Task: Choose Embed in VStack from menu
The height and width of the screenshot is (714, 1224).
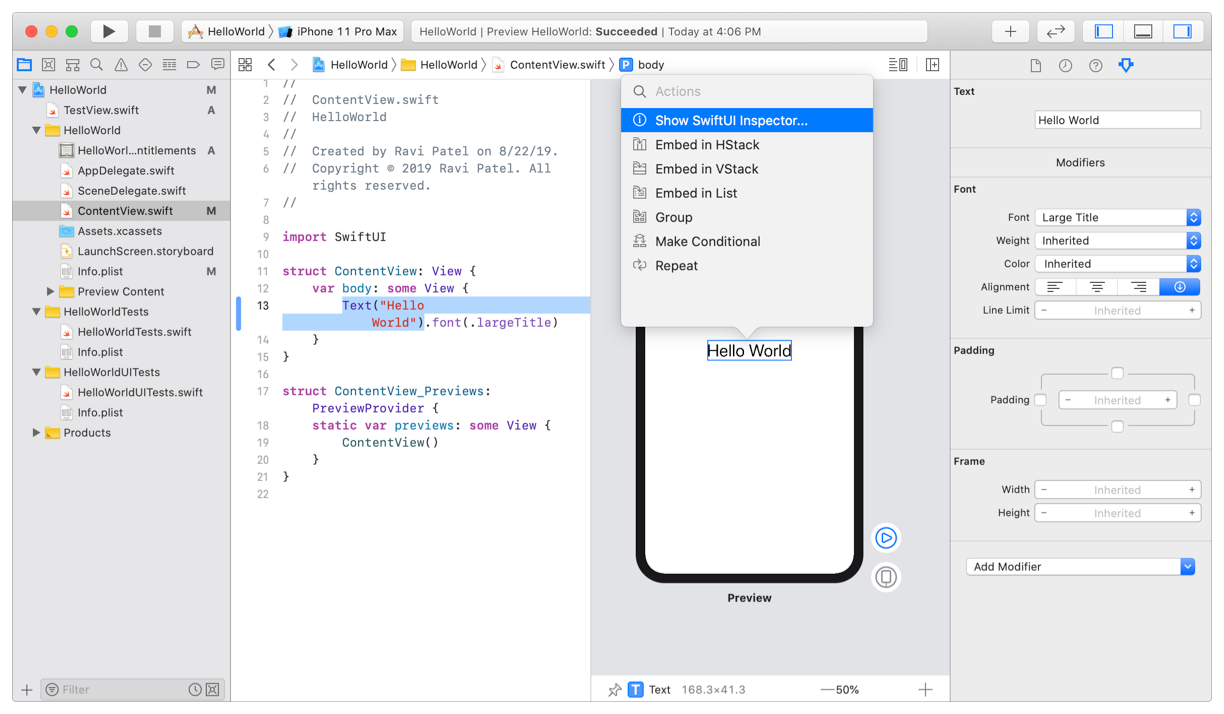Action: tap(706, 169)
